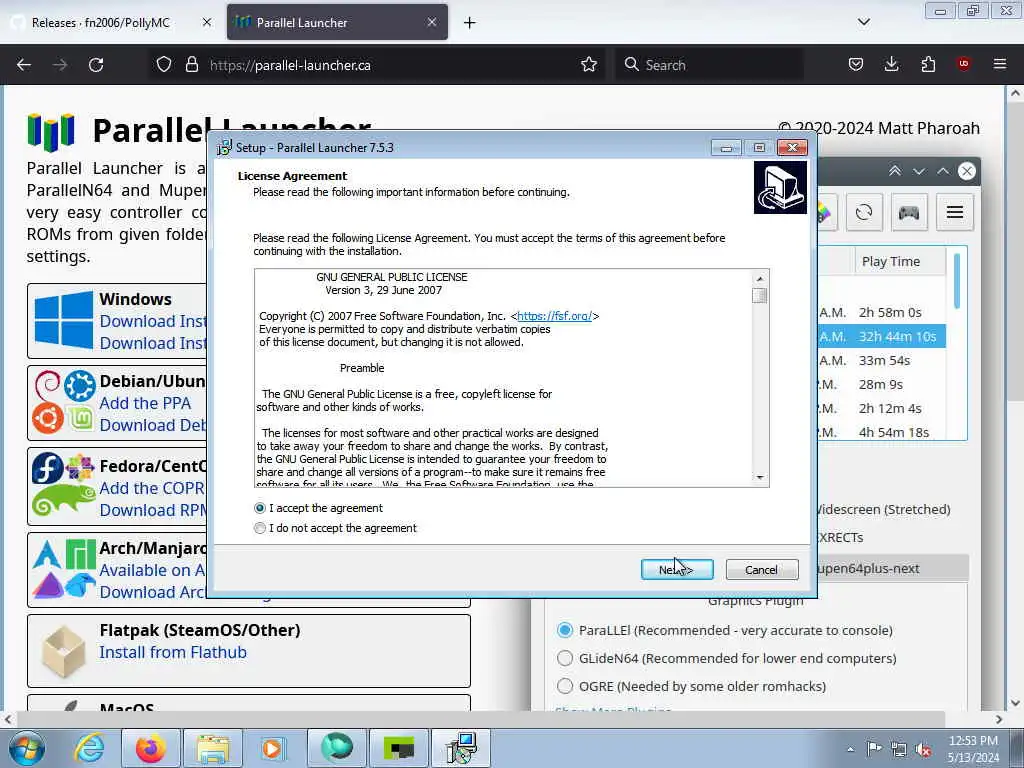Open Windows Explorer folder from taskbar
The width and height of the screenshot is (1024, 768).
pos(212,748)
